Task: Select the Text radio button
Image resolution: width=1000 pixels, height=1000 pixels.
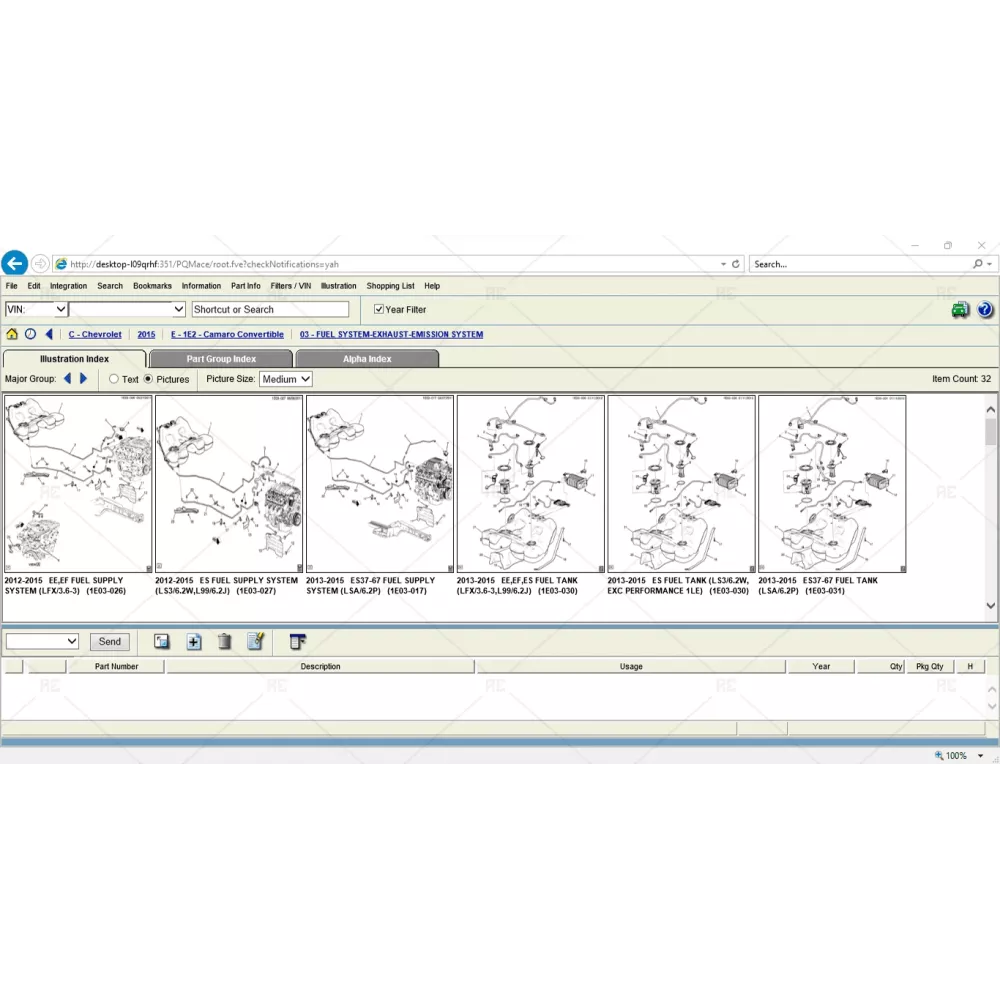Action: [114, 379]
